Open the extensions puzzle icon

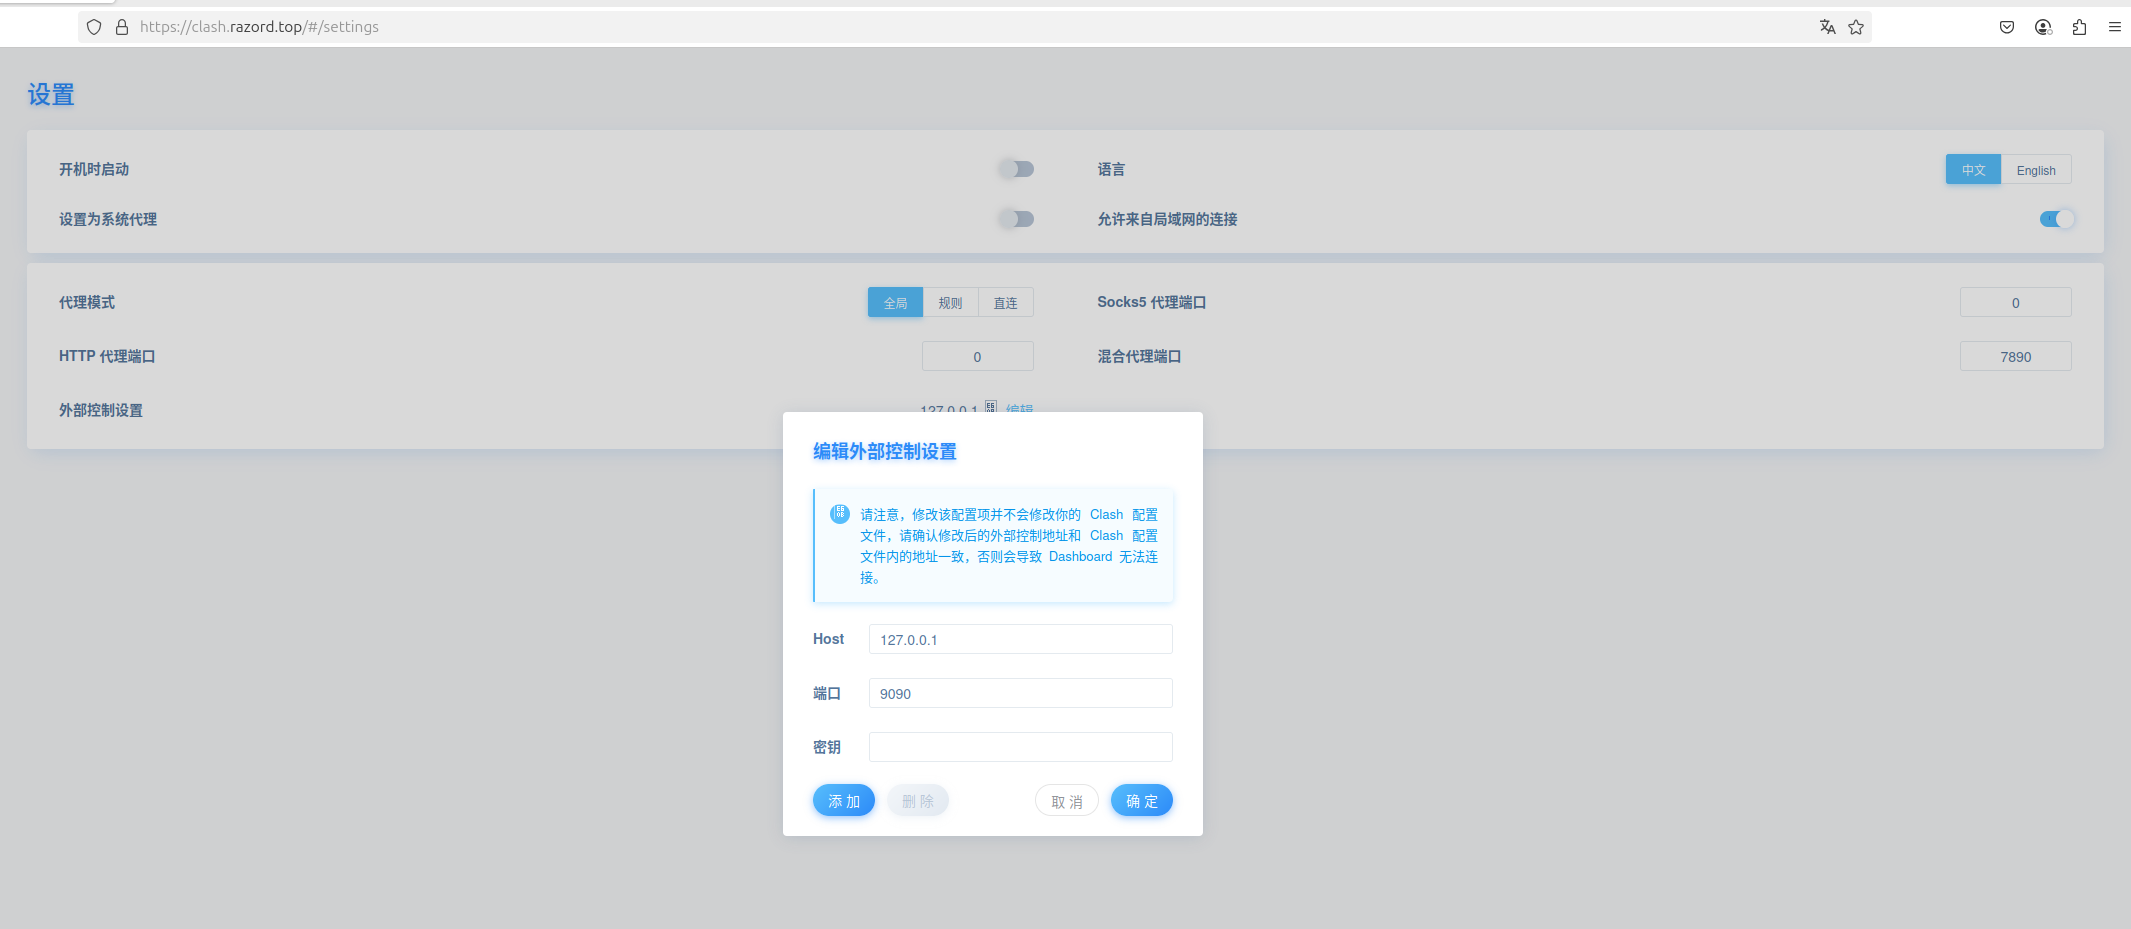(2079, 27)
